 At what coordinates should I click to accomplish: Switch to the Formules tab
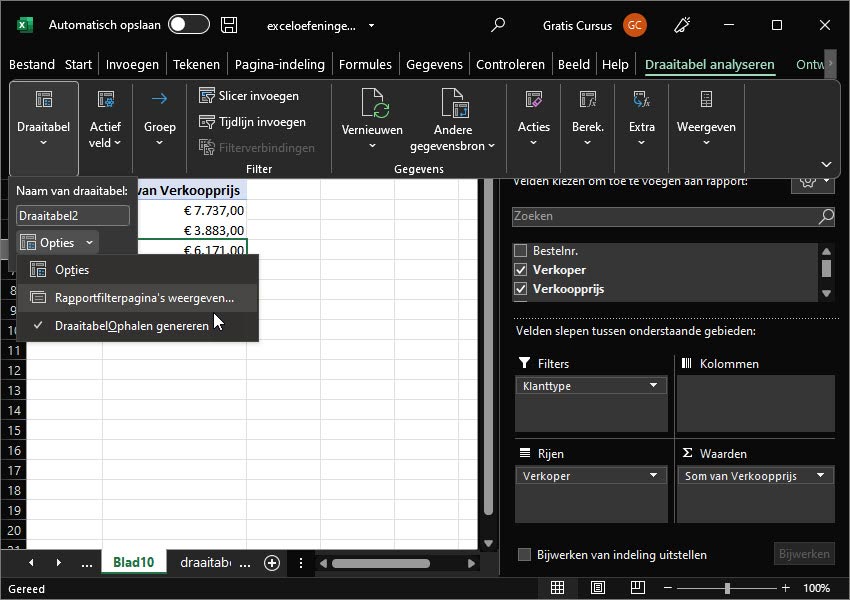pos(365,64)
